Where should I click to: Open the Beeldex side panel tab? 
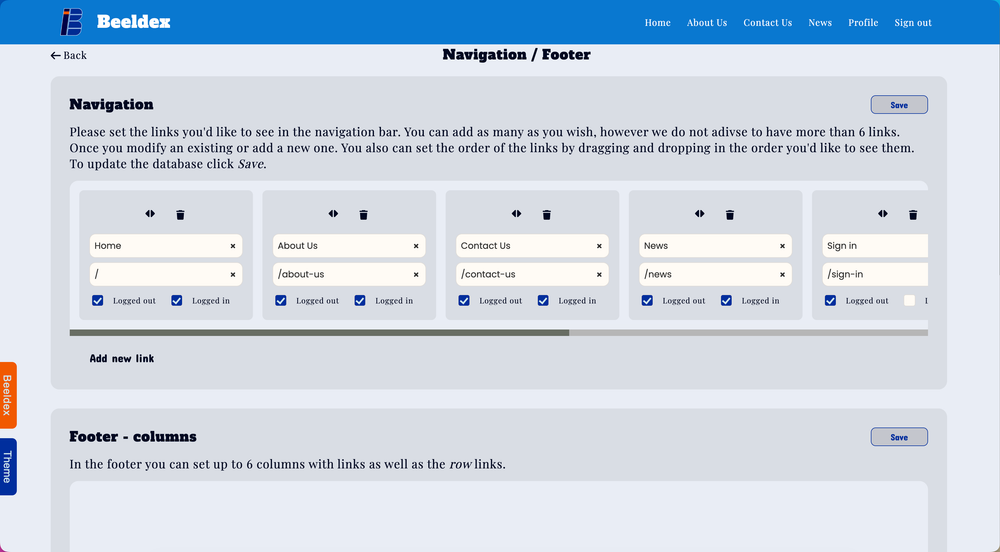(x=7, y=395)
